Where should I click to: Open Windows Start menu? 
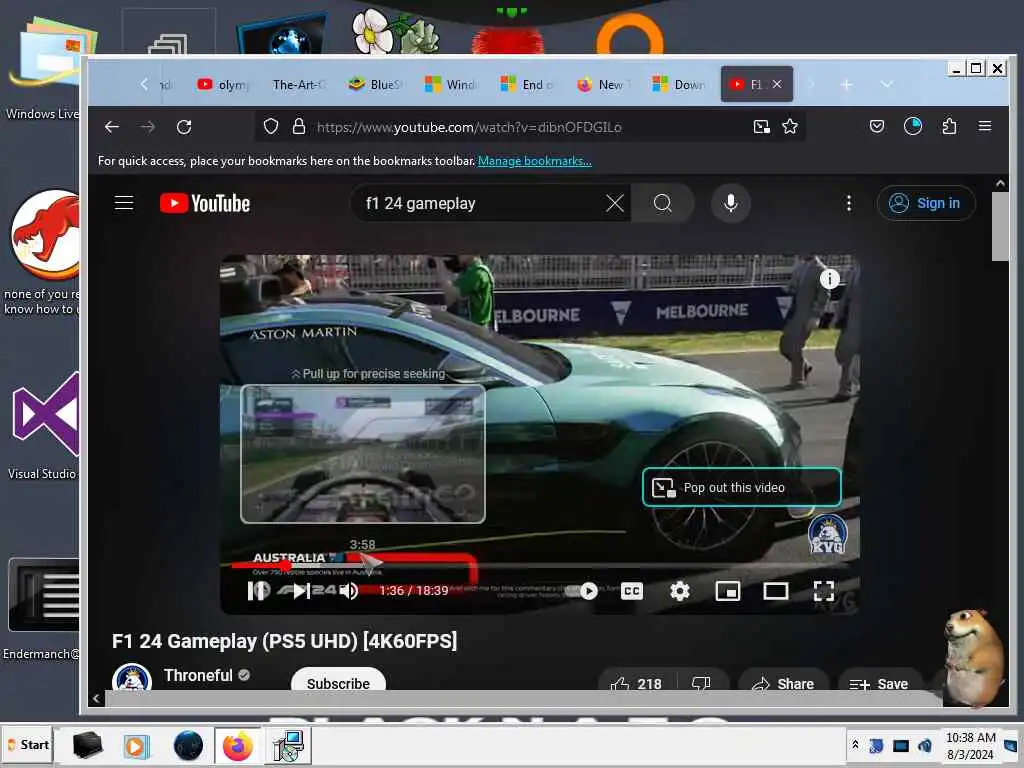coord(27,744)
